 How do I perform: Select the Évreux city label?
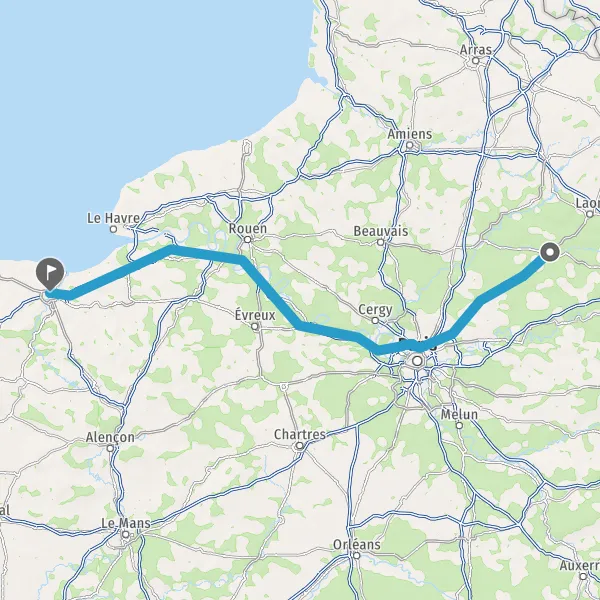(x=255, y=315)
